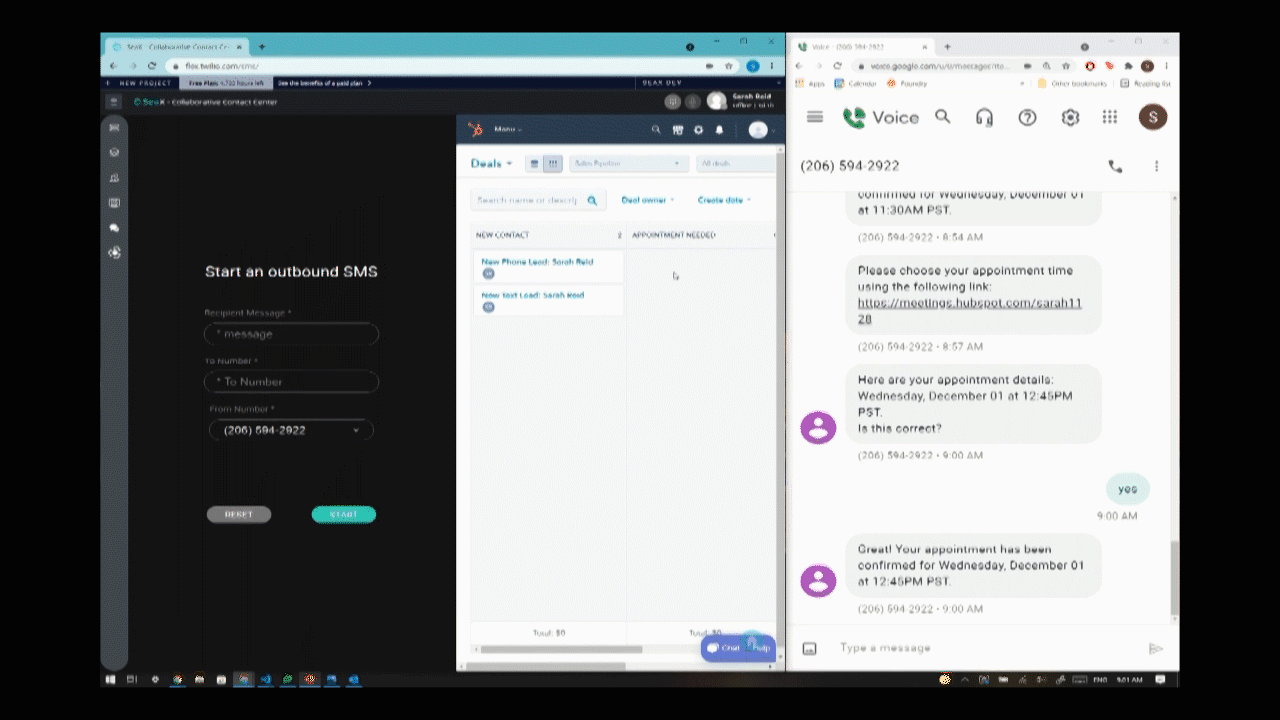Open HubSpot search with the magnifier icon

(656, 130)
